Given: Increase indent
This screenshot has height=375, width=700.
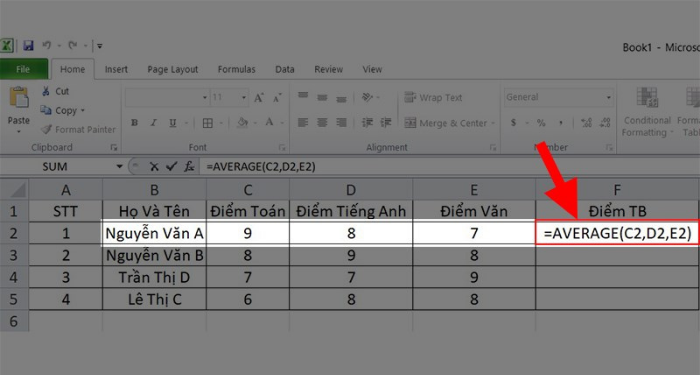Looking at the screenshot, I should click(386, 122).
